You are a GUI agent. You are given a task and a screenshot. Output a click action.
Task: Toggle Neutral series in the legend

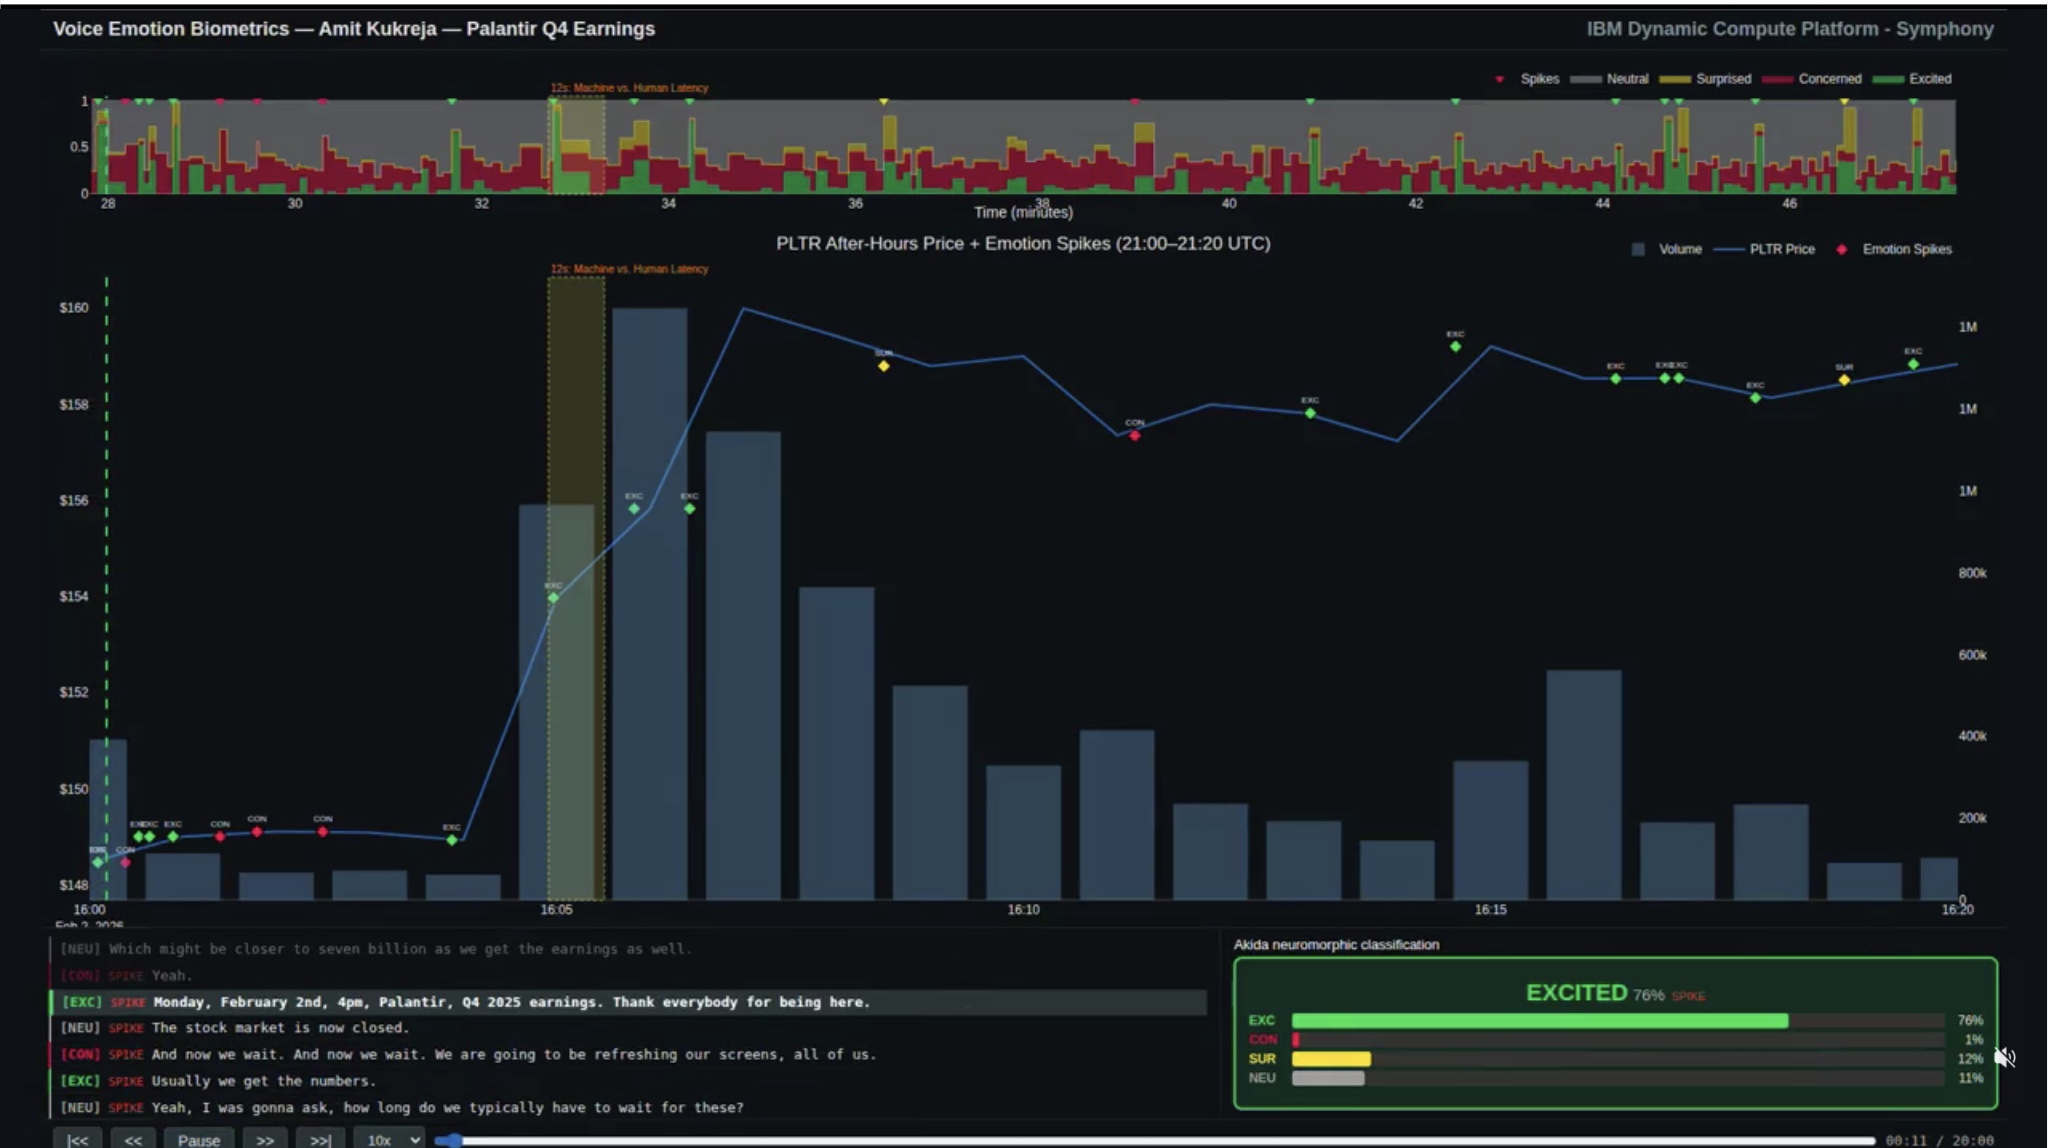1626,79
